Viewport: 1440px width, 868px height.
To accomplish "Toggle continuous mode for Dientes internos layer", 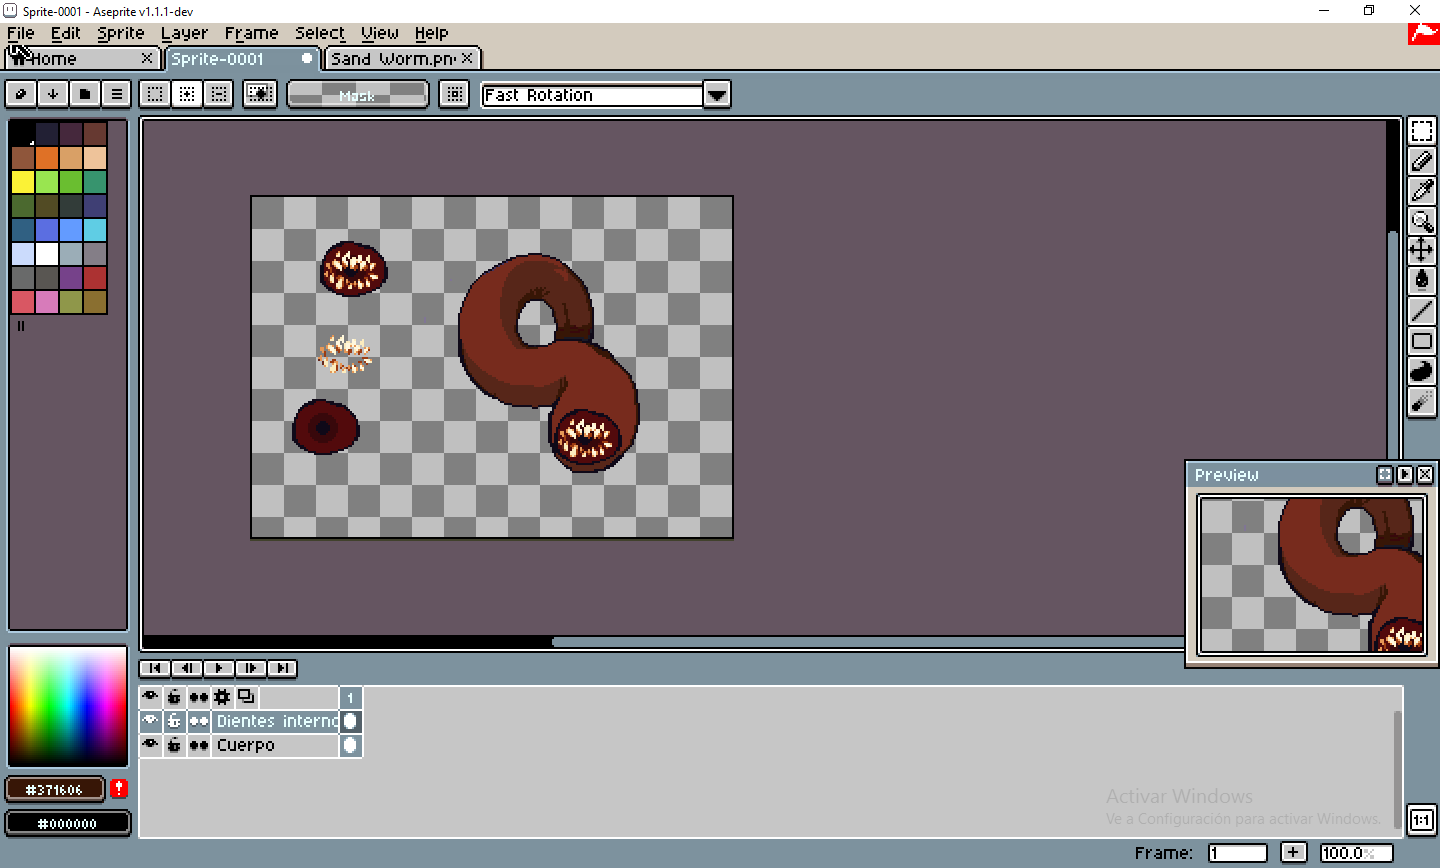I will click(x=198, y=721).
